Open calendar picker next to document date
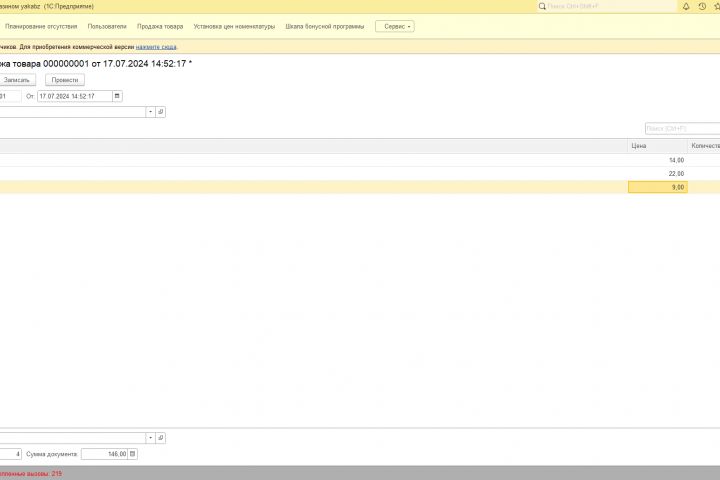 pyautogui.click(x=117, y=96)
